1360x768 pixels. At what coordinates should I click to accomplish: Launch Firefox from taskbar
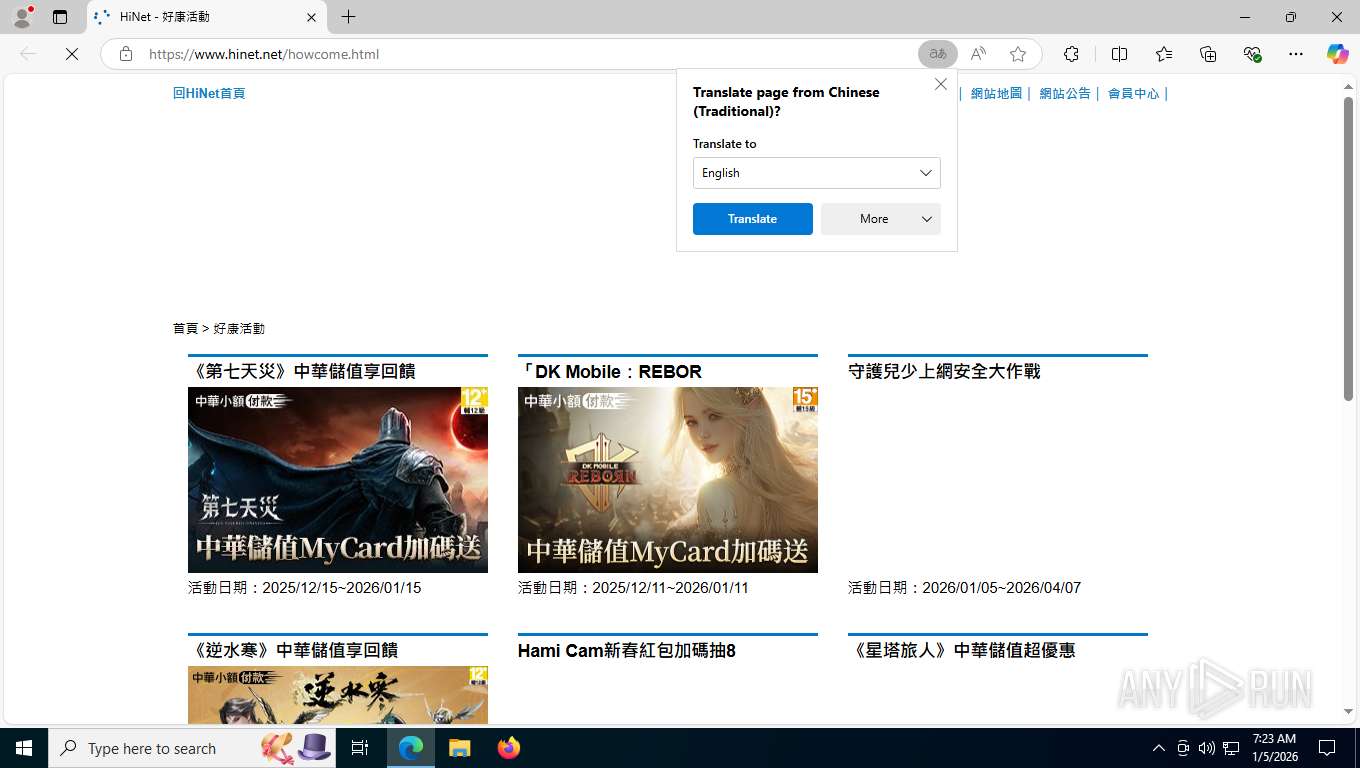[508, 748]
